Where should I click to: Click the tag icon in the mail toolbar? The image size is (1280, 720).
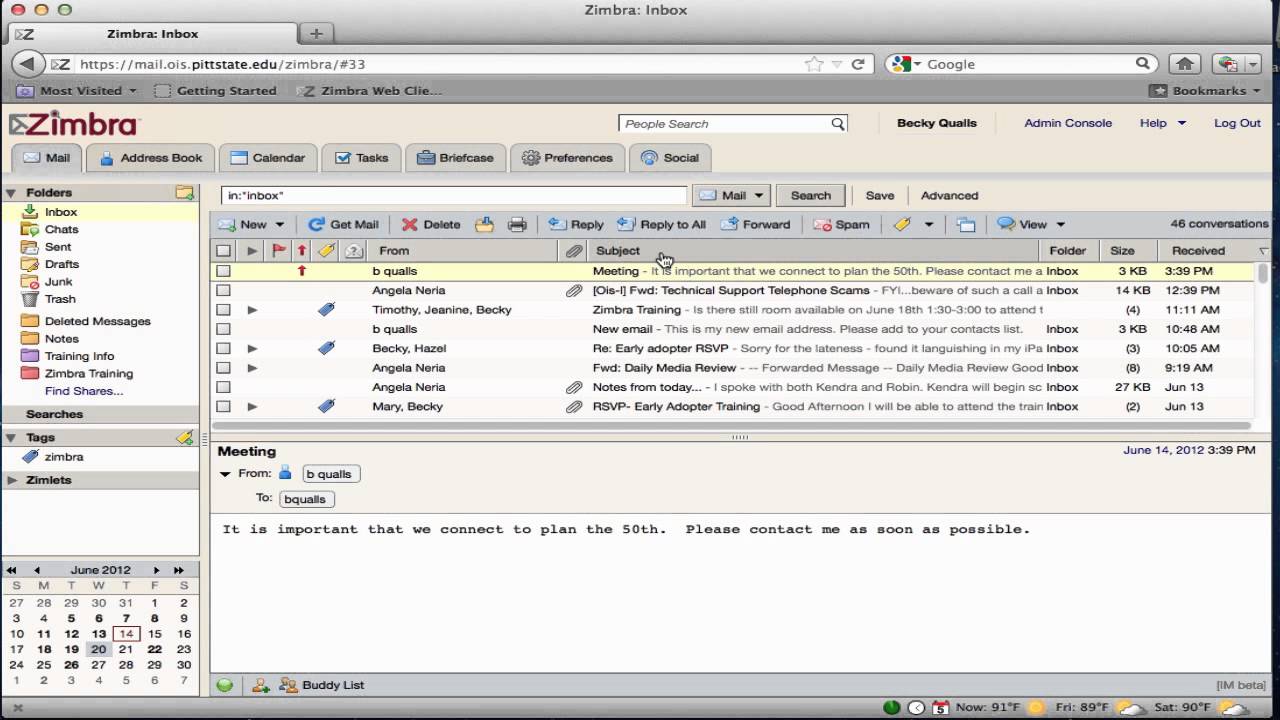coord(902,225)
